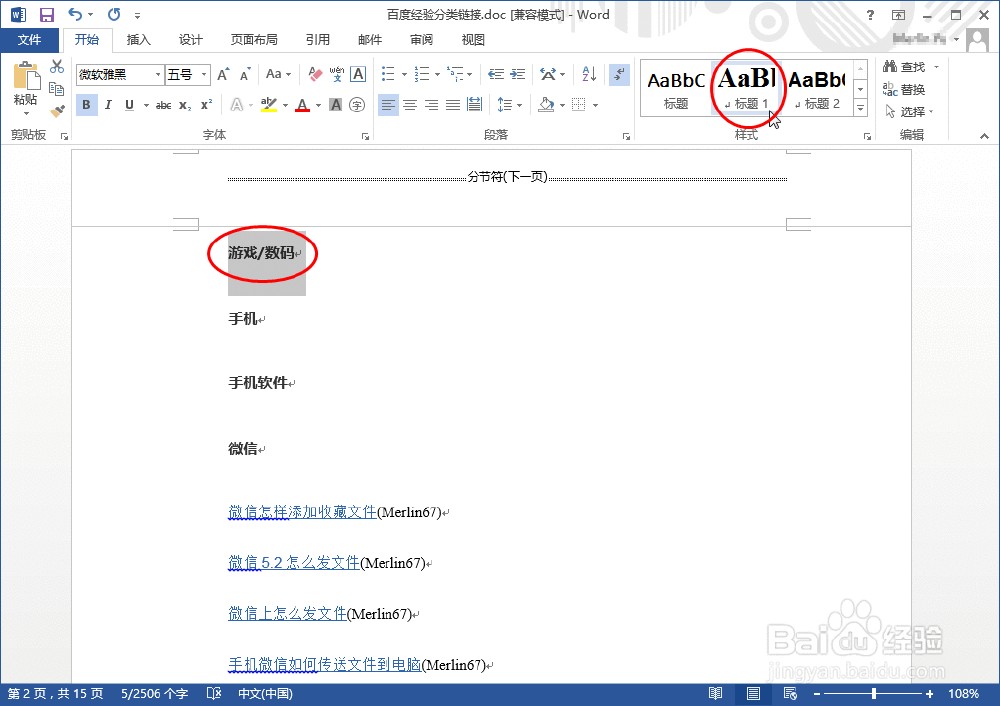Expand the Styles gallery More arrow
Image resolution: width=1000 pixels, height=706 pixels.
(x=860, y=108)
